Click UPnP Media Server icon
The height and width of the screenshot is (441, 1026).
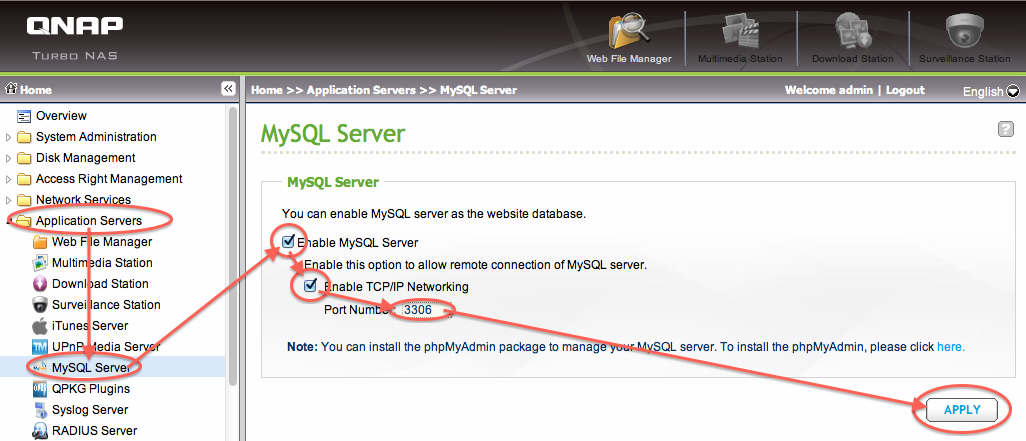click(40, 347)
